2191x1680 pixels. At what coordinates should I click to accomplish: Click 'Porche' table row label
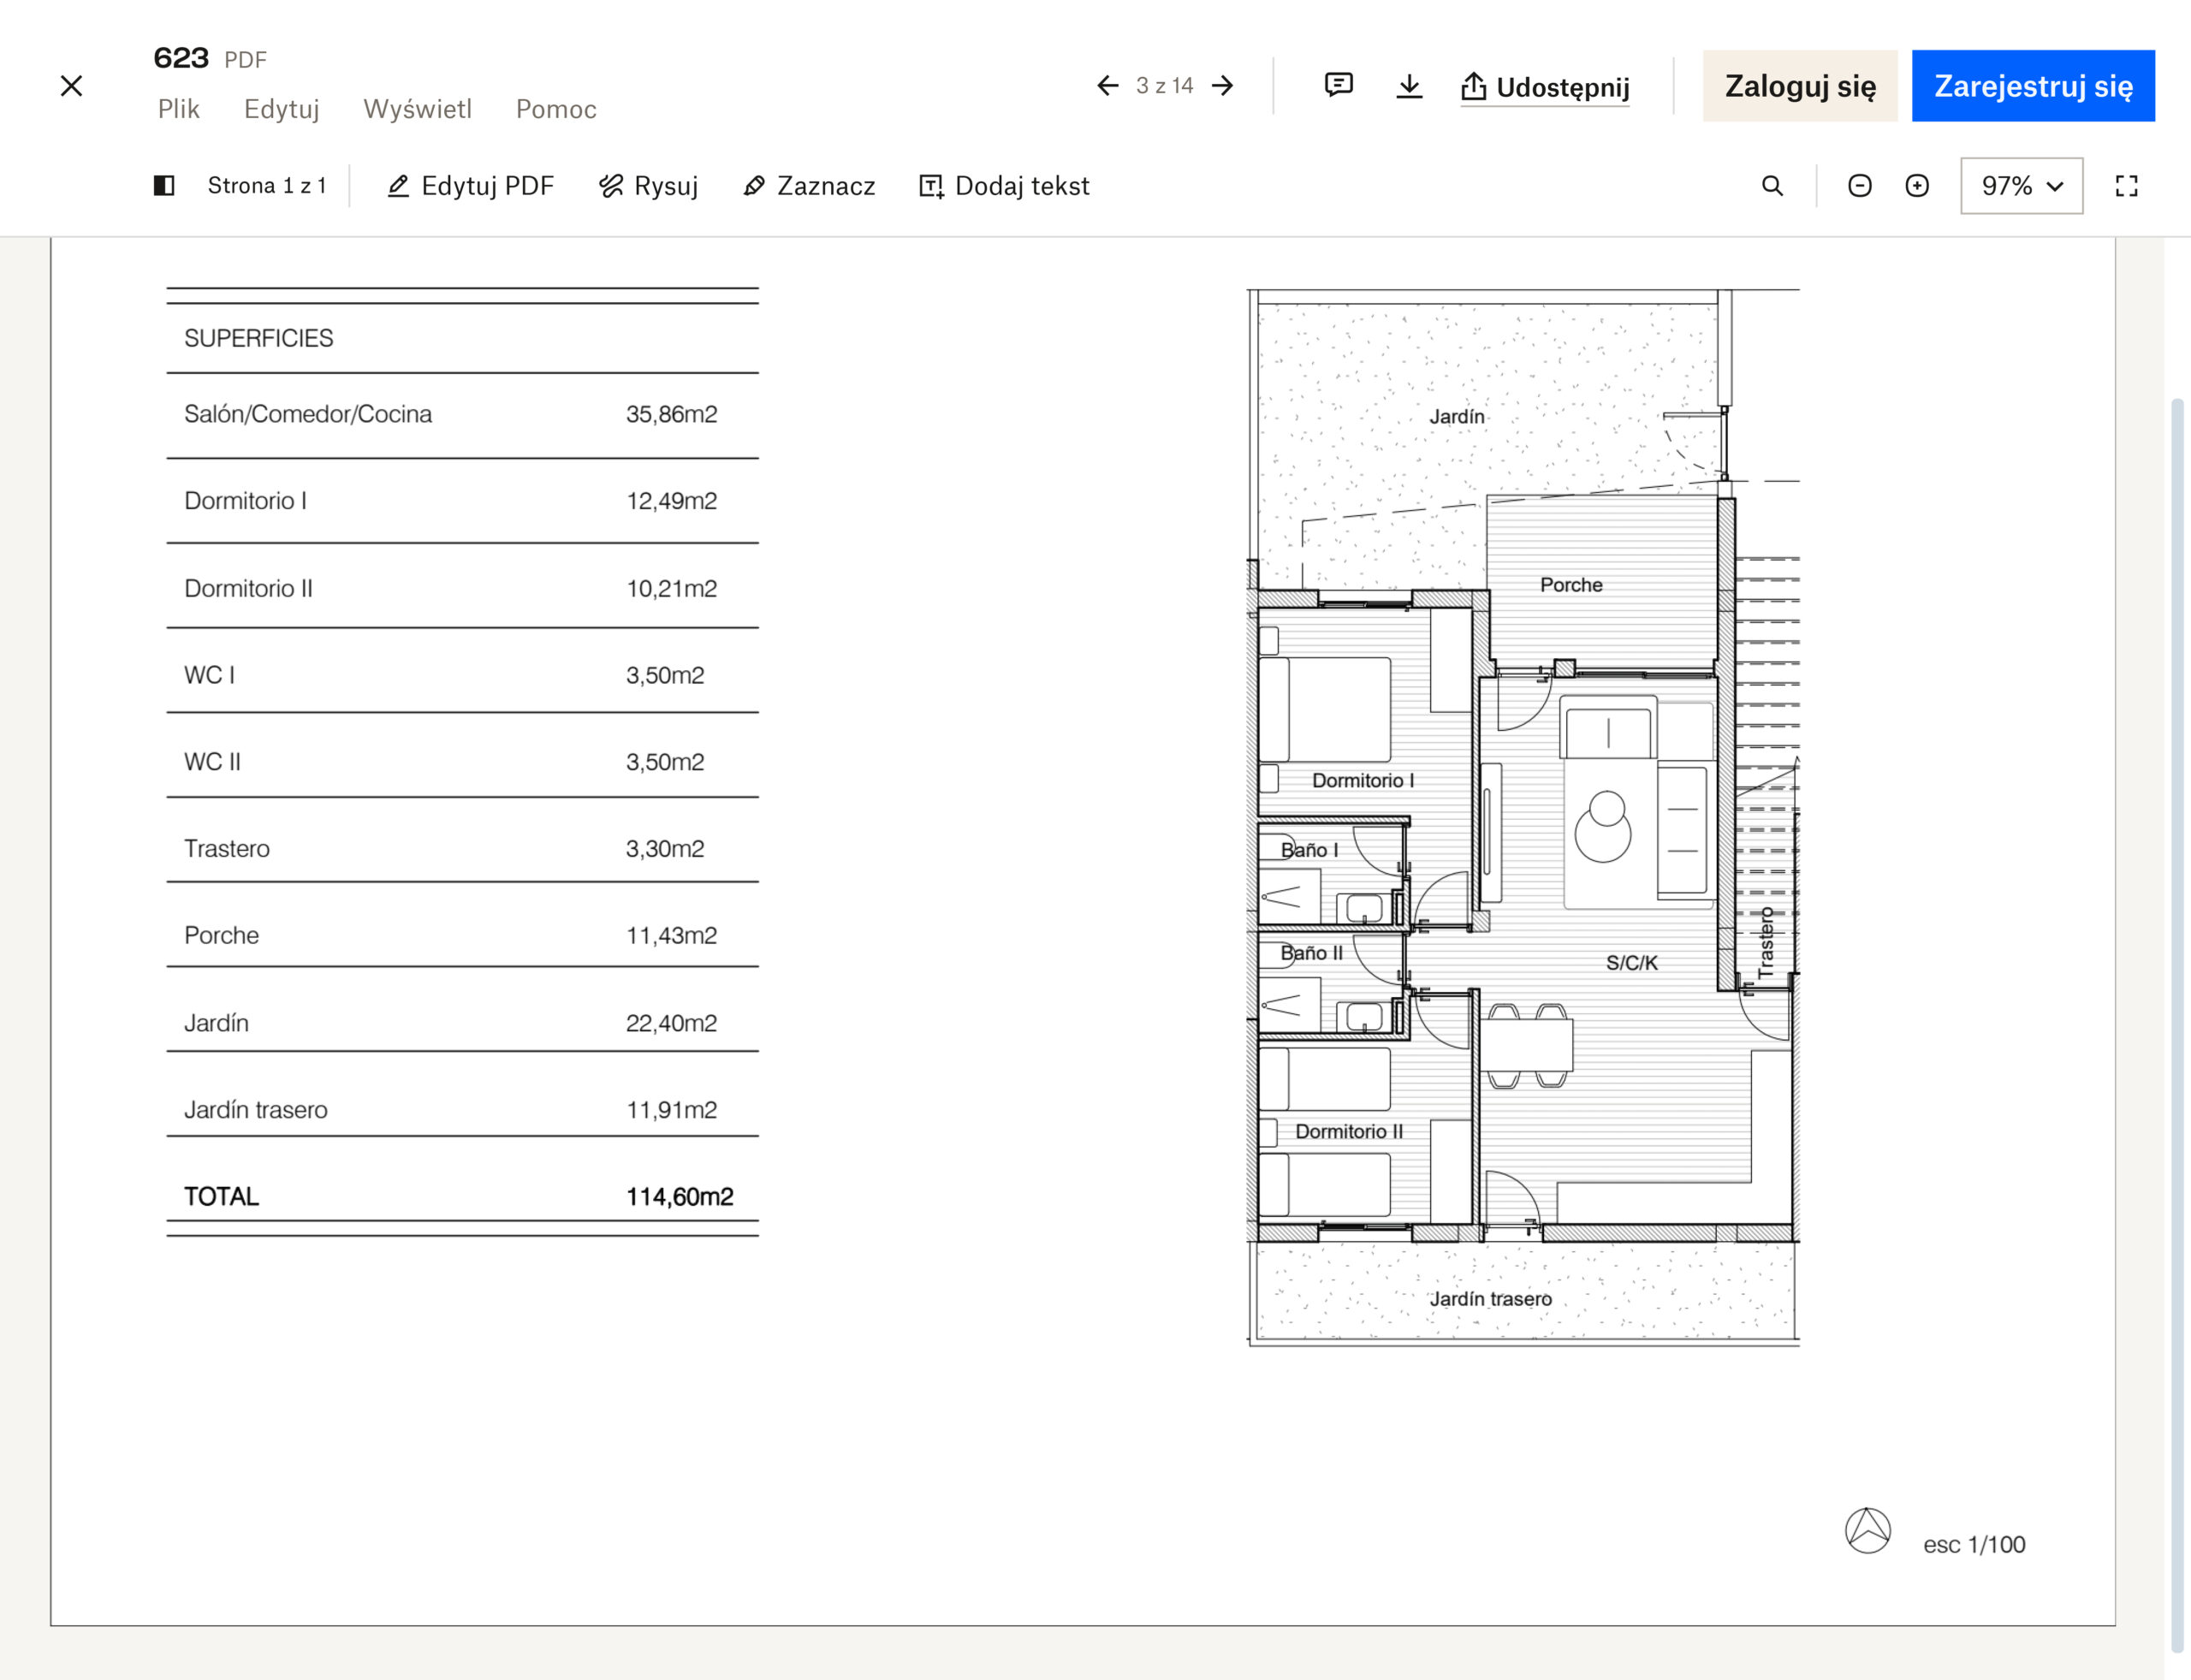pos(221,935)
